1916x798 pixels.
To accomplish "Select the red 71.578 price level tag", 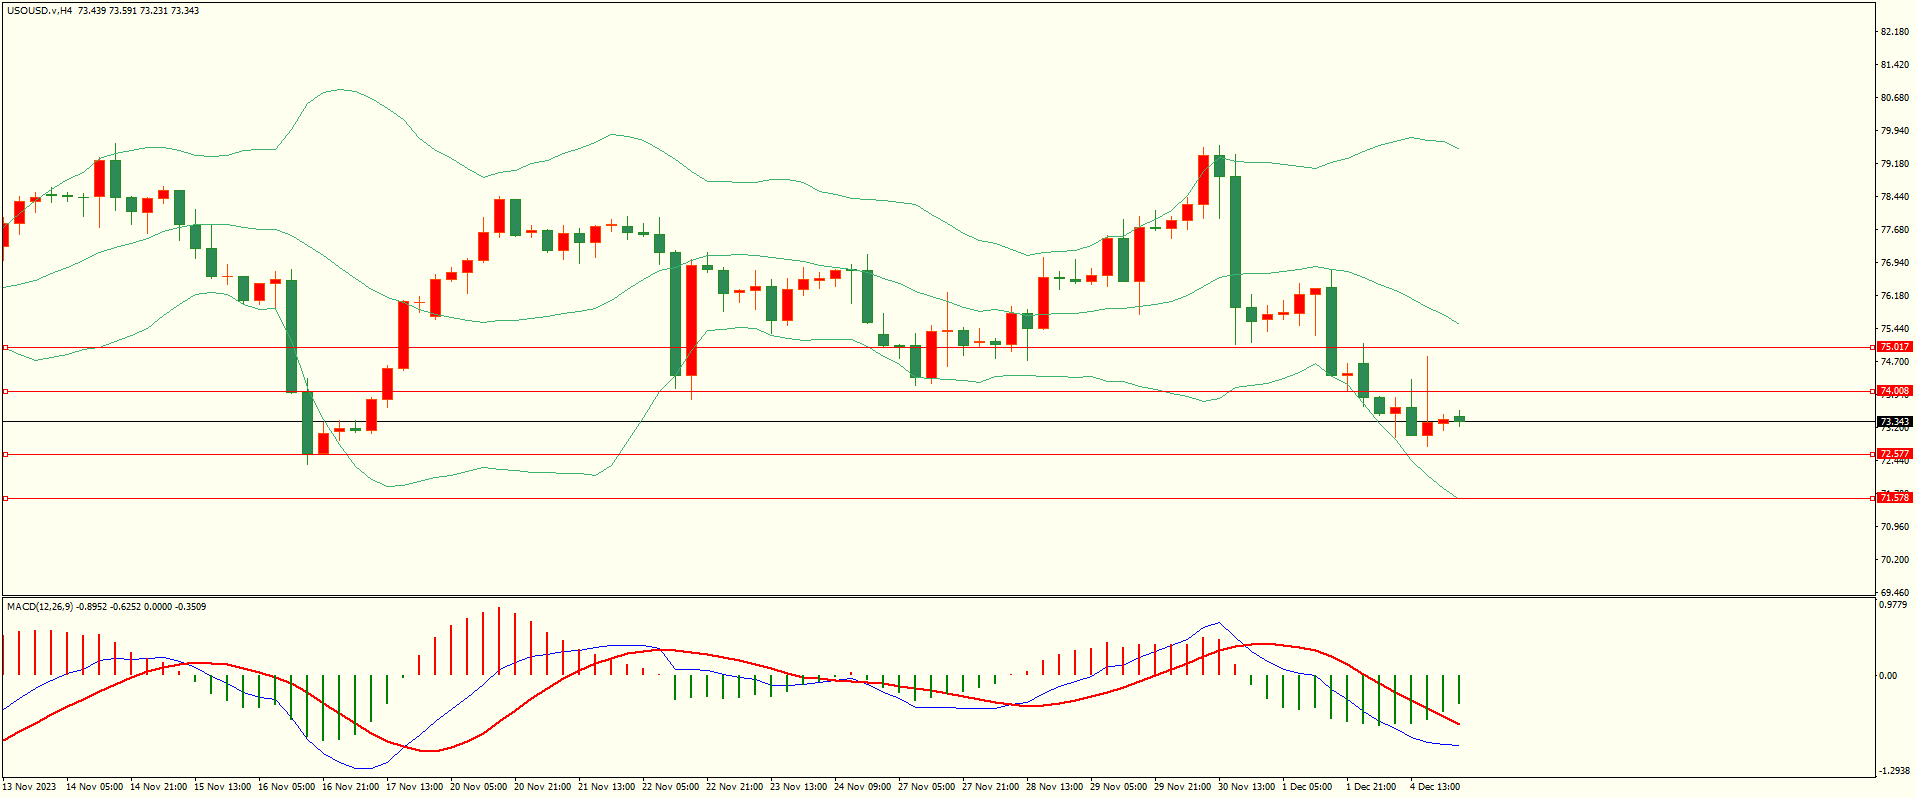I will (x=1894, y=498).
